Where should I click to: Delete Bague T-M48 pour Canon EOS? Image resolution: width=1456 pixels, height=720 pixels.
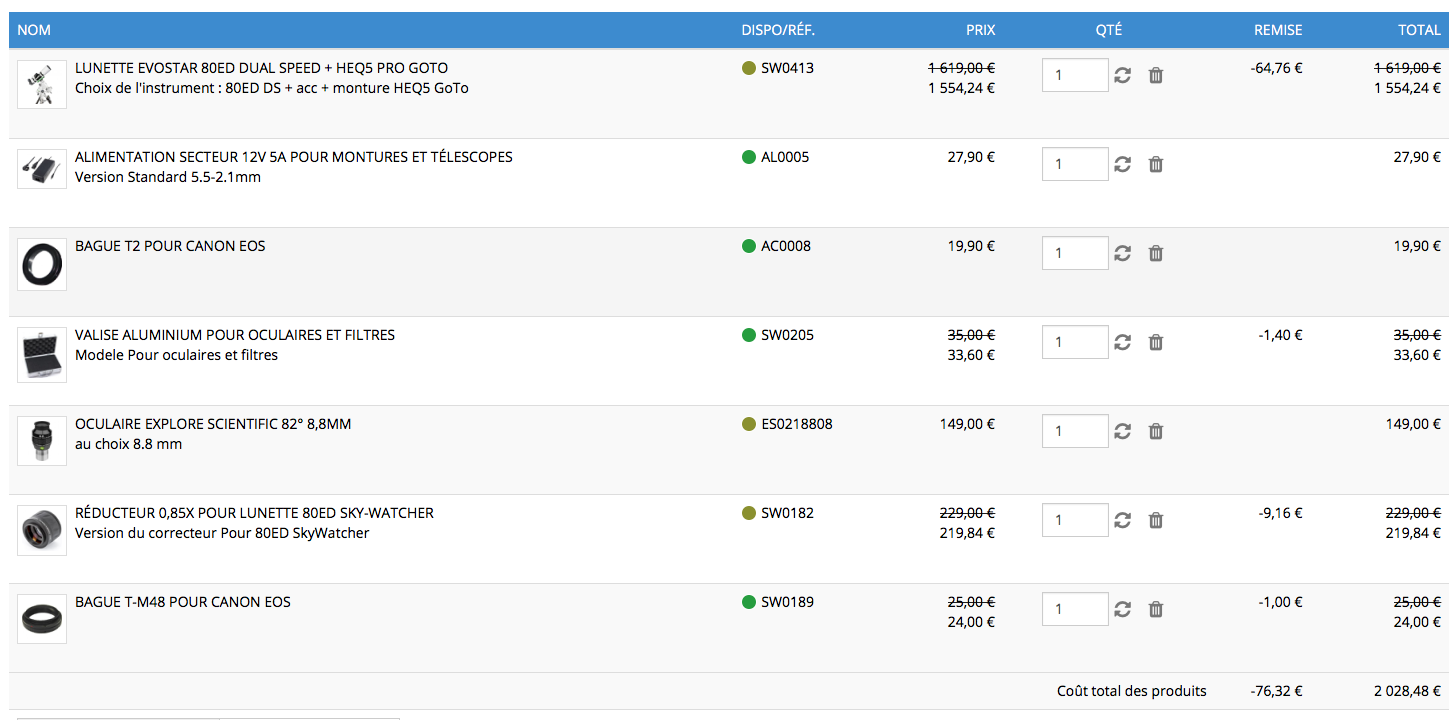pyautogui.click(x=1156, y=609)
